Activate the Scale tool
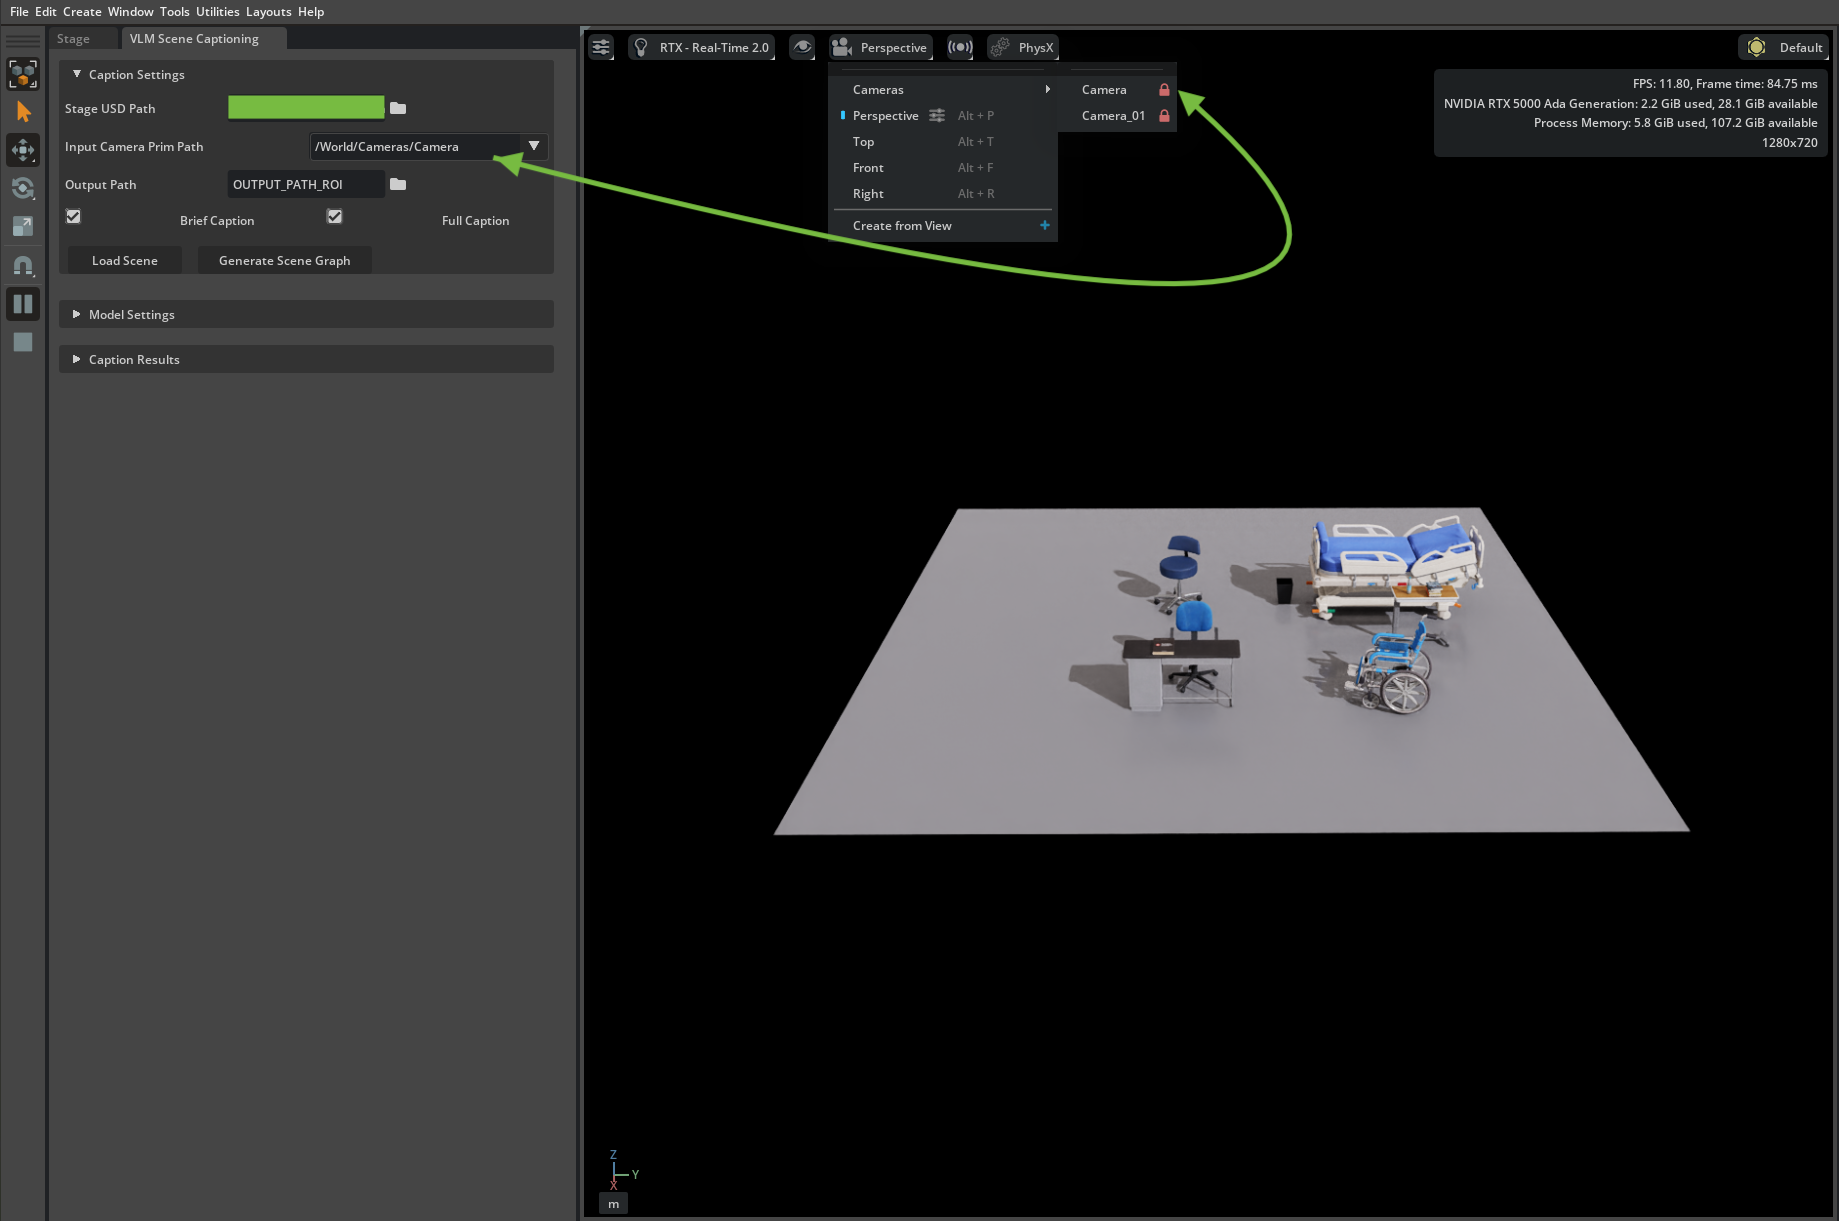The width and height of the screenshot is (1839, 1221). [x=23, y=226]
